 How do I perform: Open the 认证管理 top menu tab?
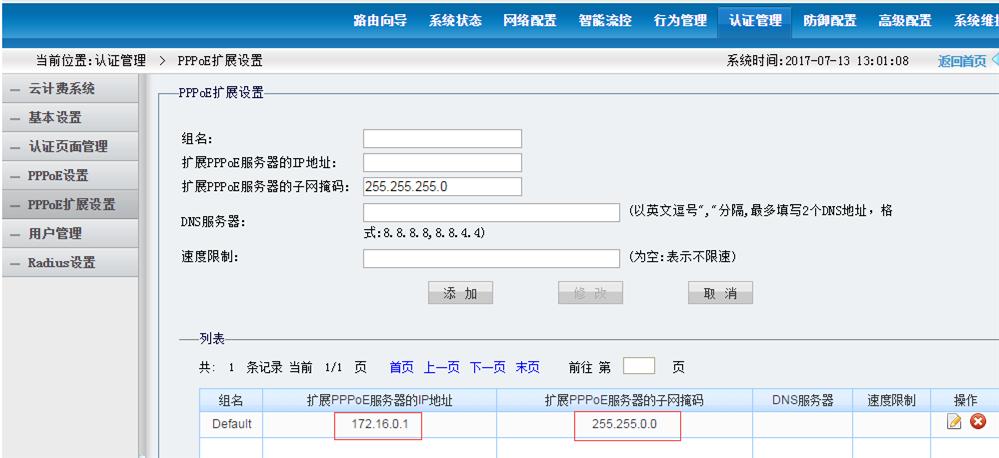click(x=755, y=20)
